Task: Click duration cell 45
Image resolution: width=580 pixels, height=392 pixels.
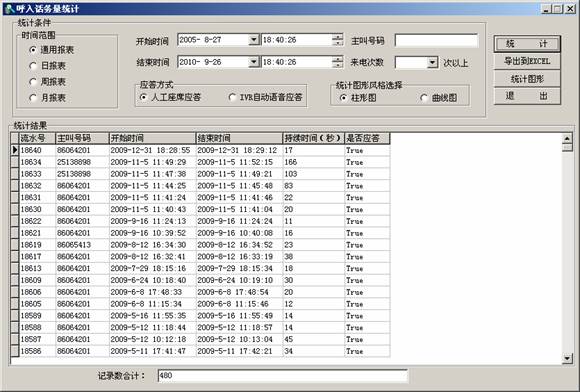Action: pos(313,339)
